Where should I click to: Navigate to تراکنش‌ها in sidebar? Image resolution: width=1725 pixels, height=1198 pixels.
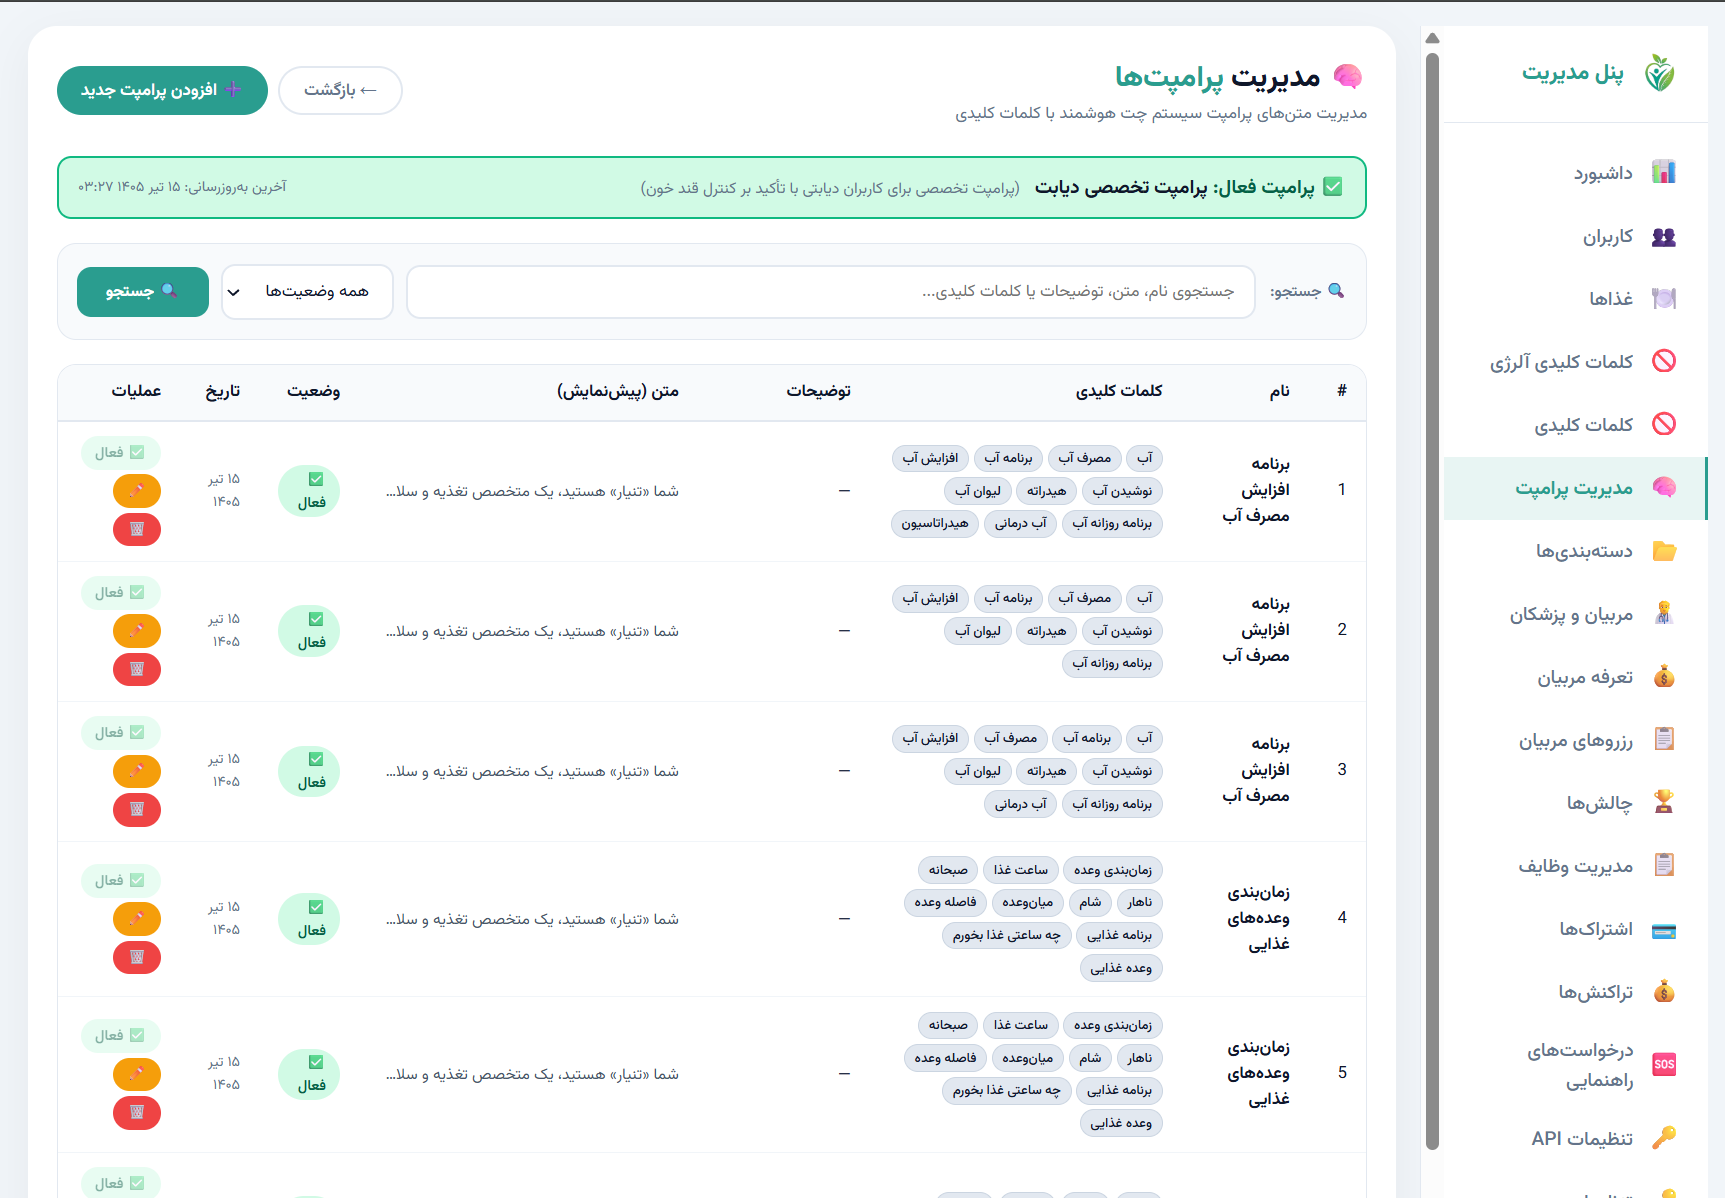pos(1575,992)
